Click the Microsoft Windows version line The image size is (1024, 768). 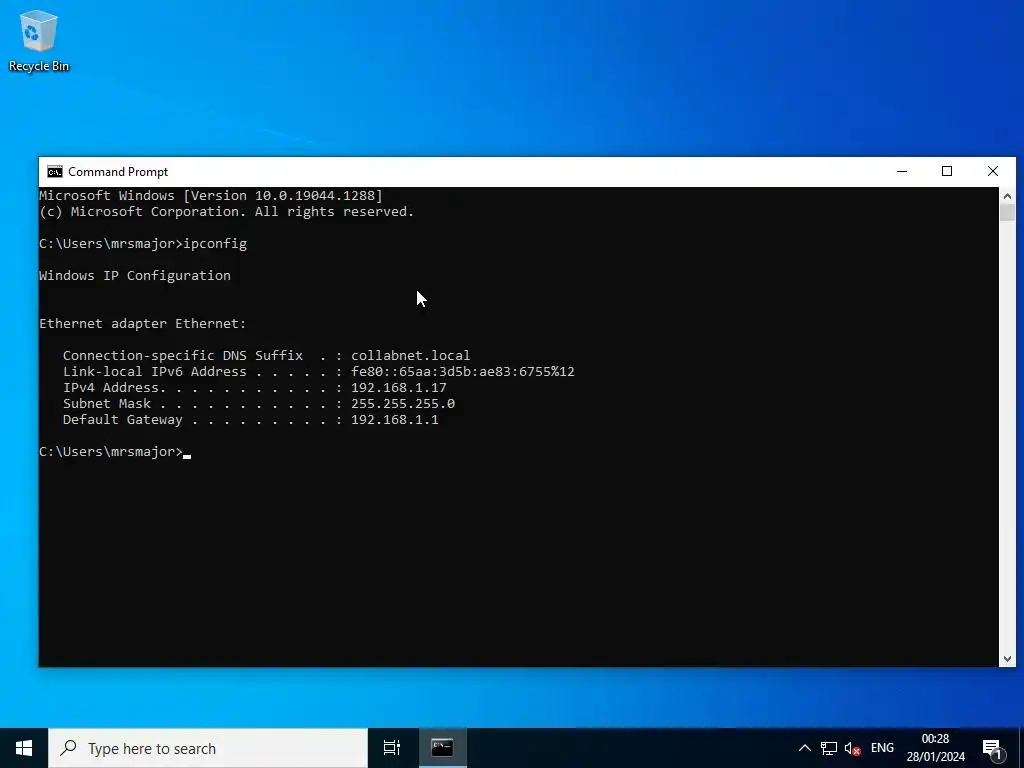[211, 195]
